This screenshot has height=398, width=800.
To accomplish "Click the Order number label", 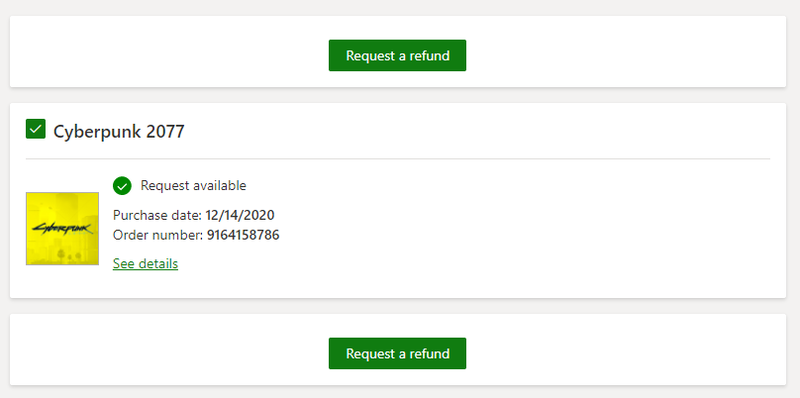I will coord(158,236).
